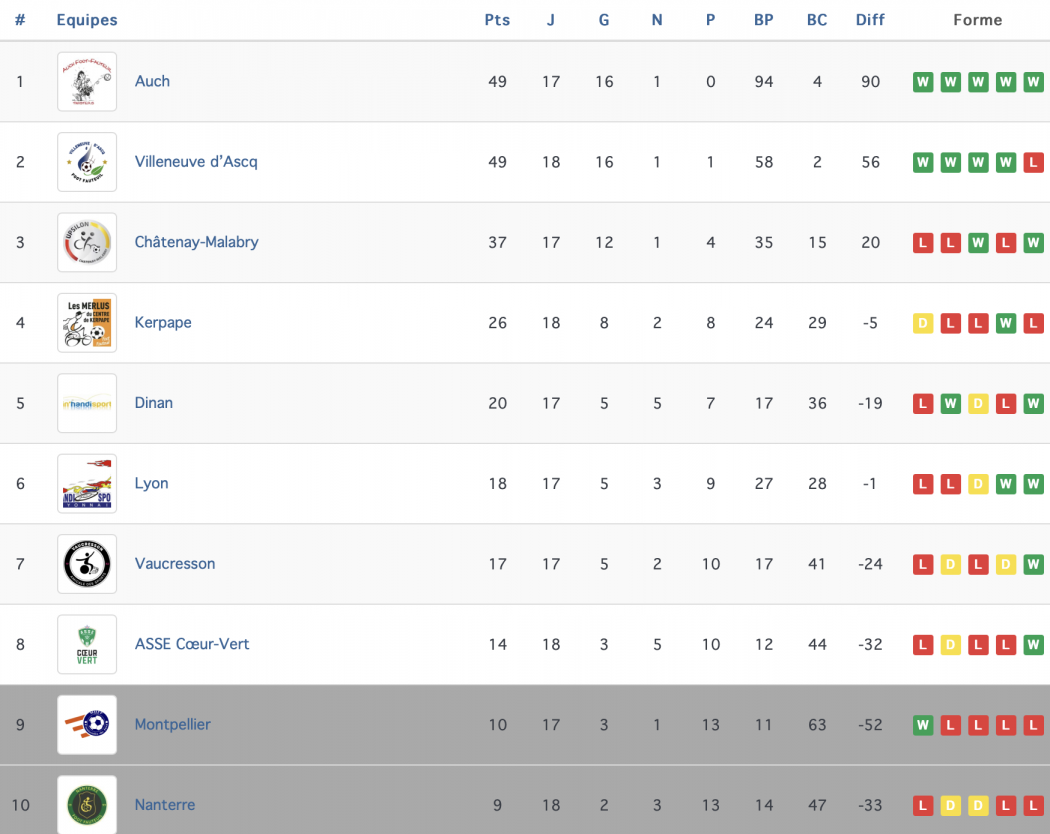Click the Châtenay-Malabry club crest

pyautogui.click(x=87, y=242)
